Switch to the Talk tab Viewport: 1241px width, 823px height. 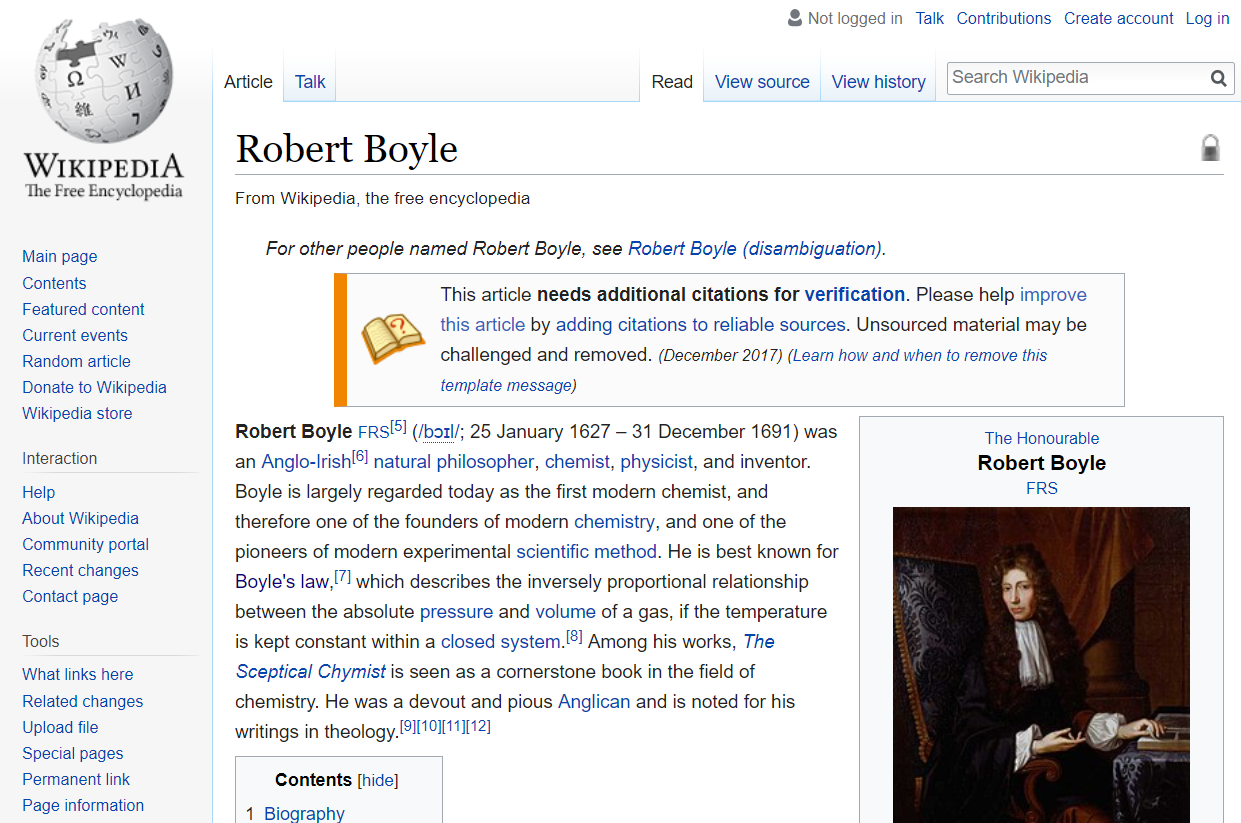tap(309, 82)
